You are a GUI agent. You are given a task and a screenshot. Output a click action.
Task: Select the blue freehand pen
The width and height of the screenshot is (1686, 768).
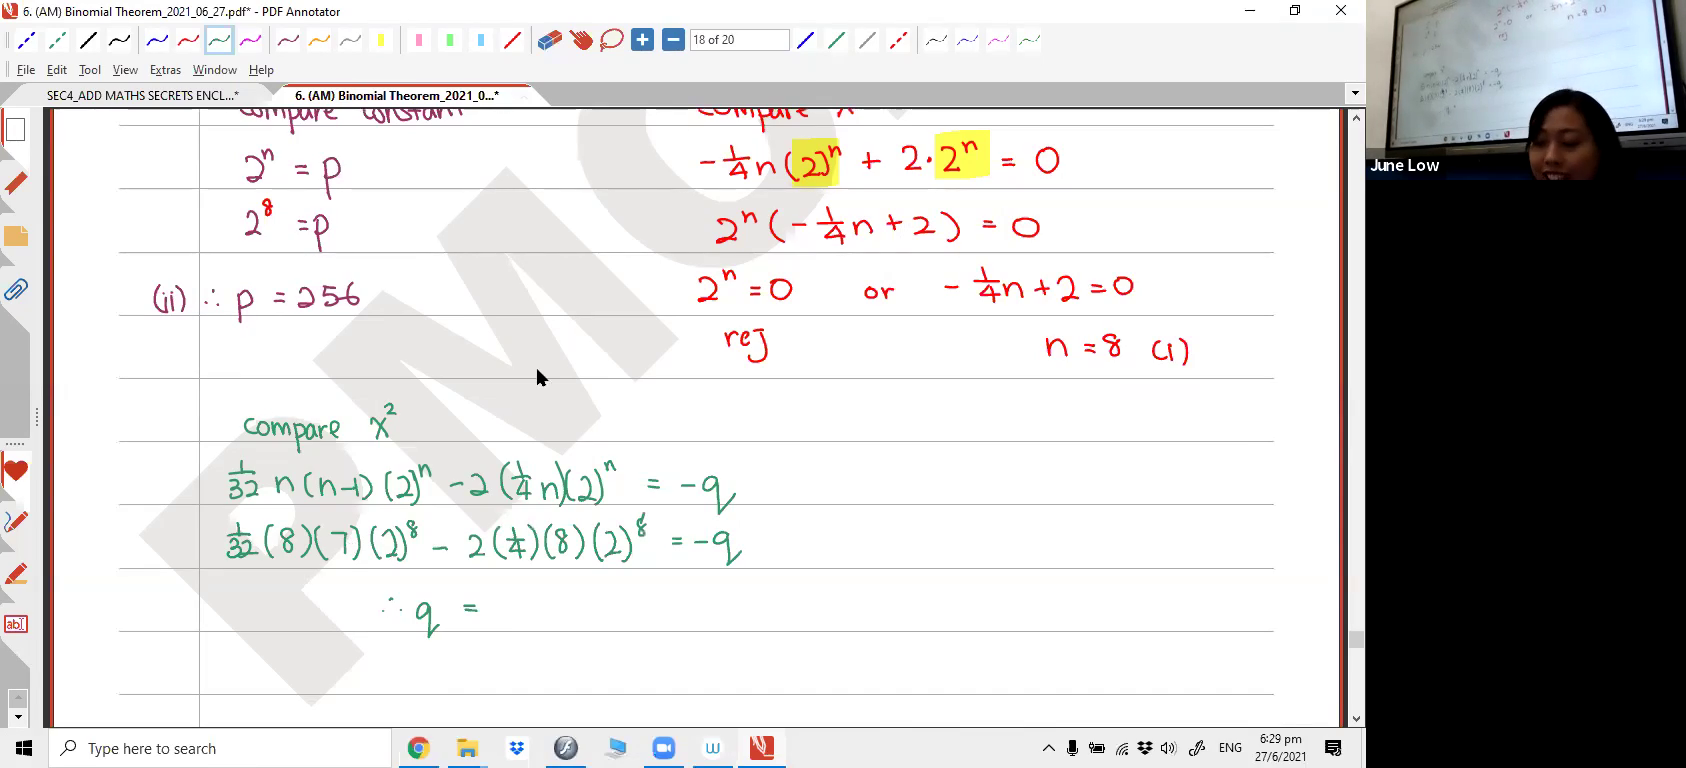157,40
